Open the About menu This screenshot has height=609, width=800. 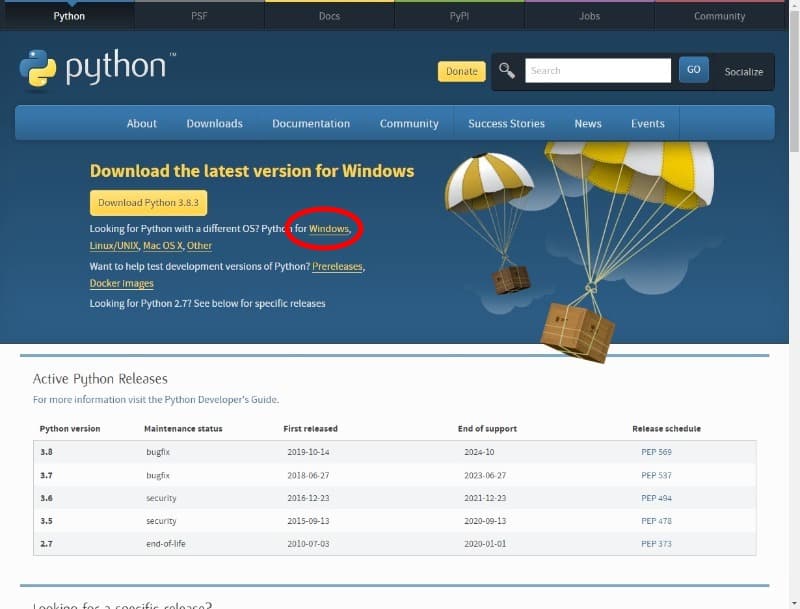tap(142, 123)
